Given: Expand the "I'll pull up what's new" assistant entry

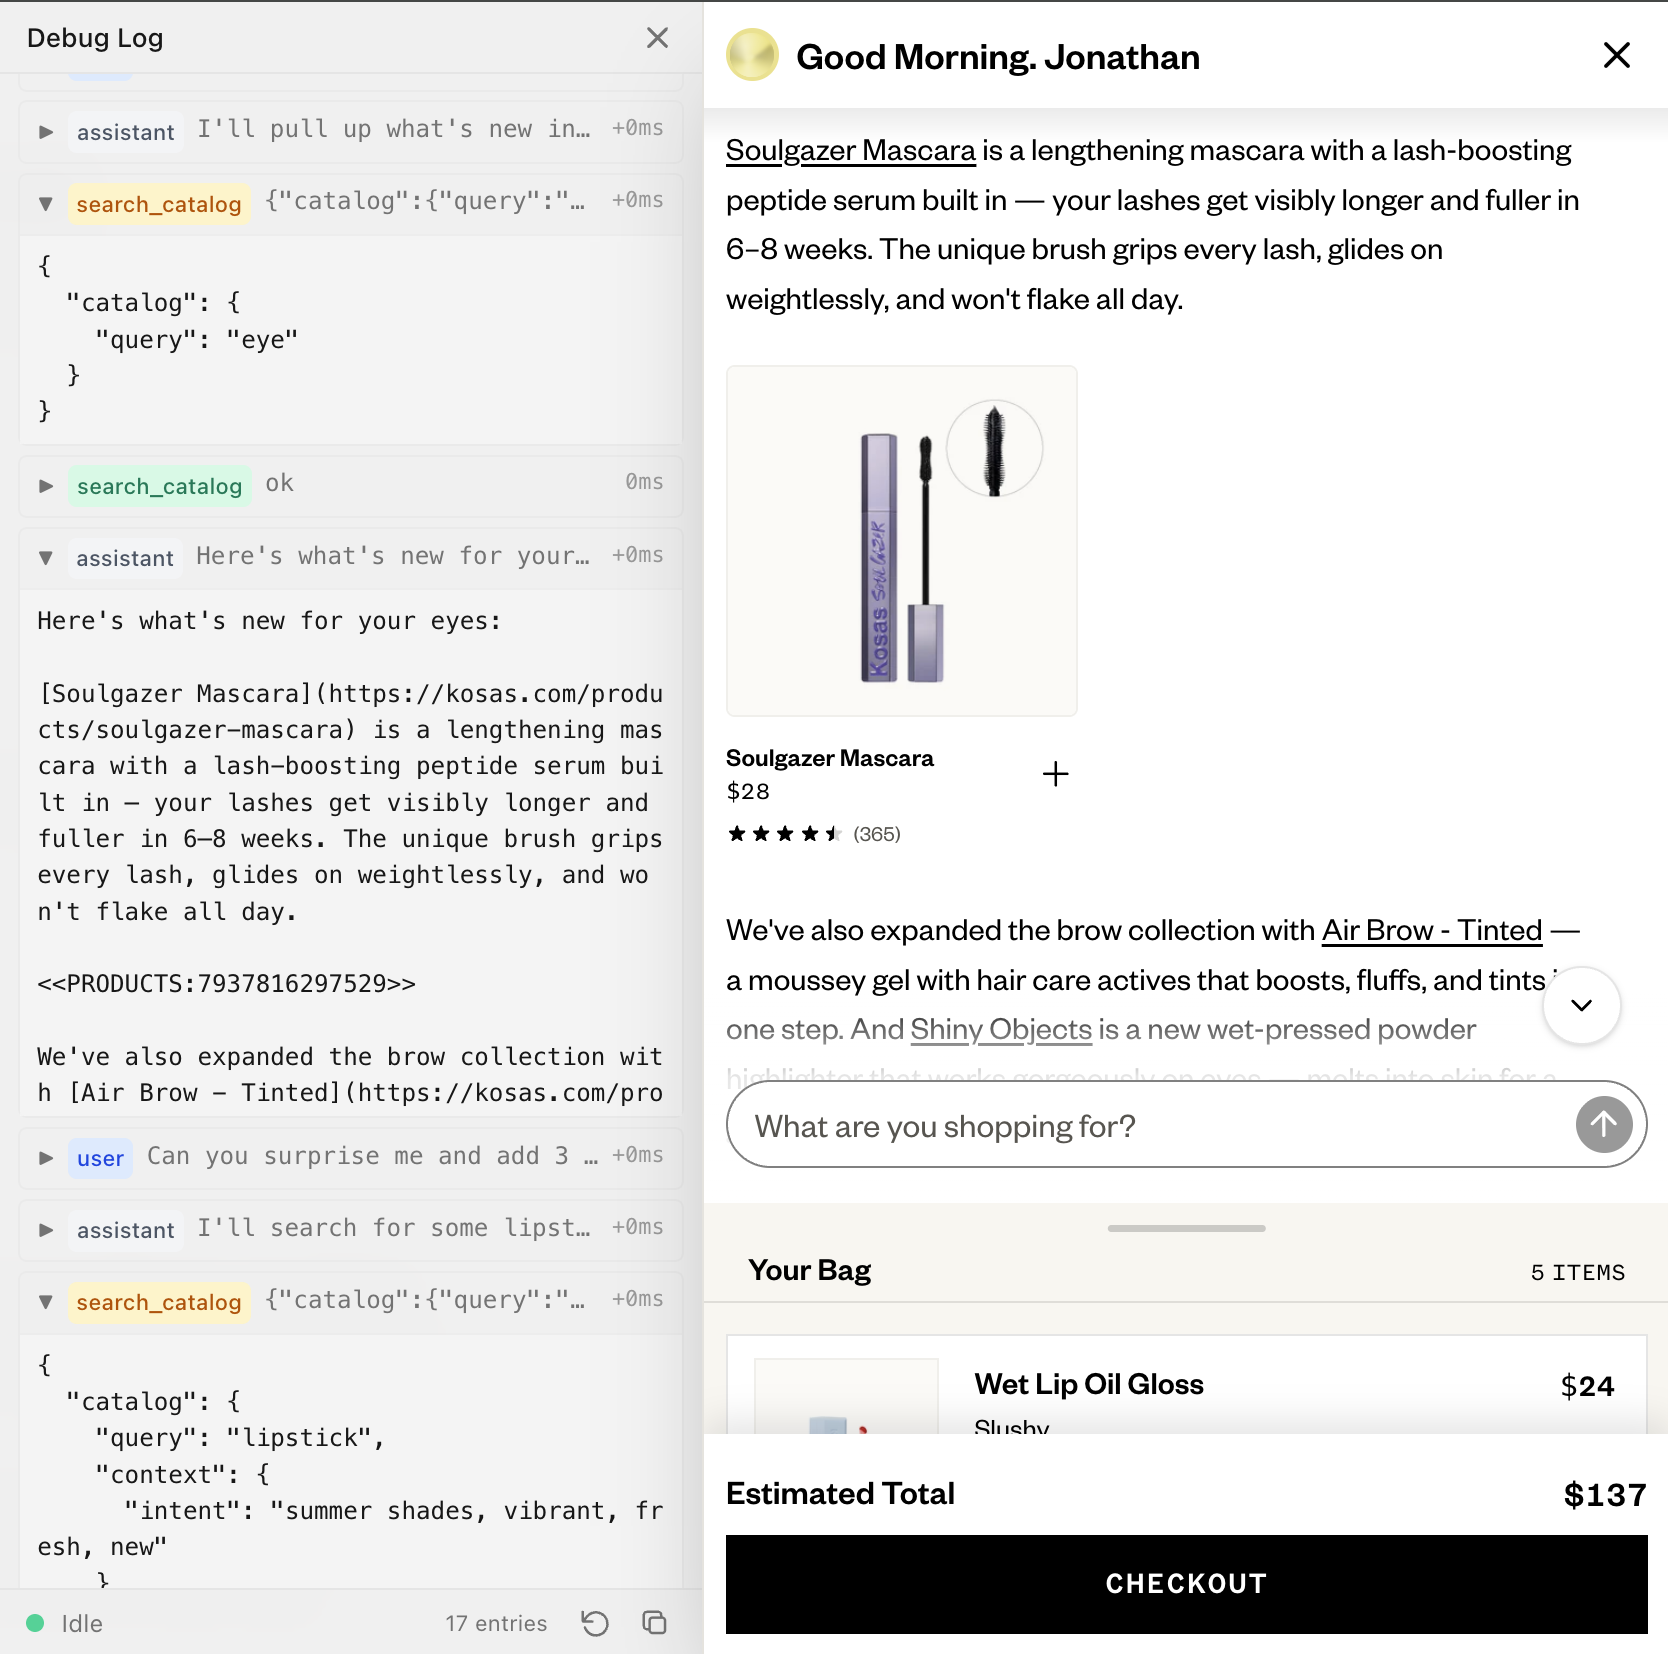Looking at the screenshot, I should click(46, 131).
